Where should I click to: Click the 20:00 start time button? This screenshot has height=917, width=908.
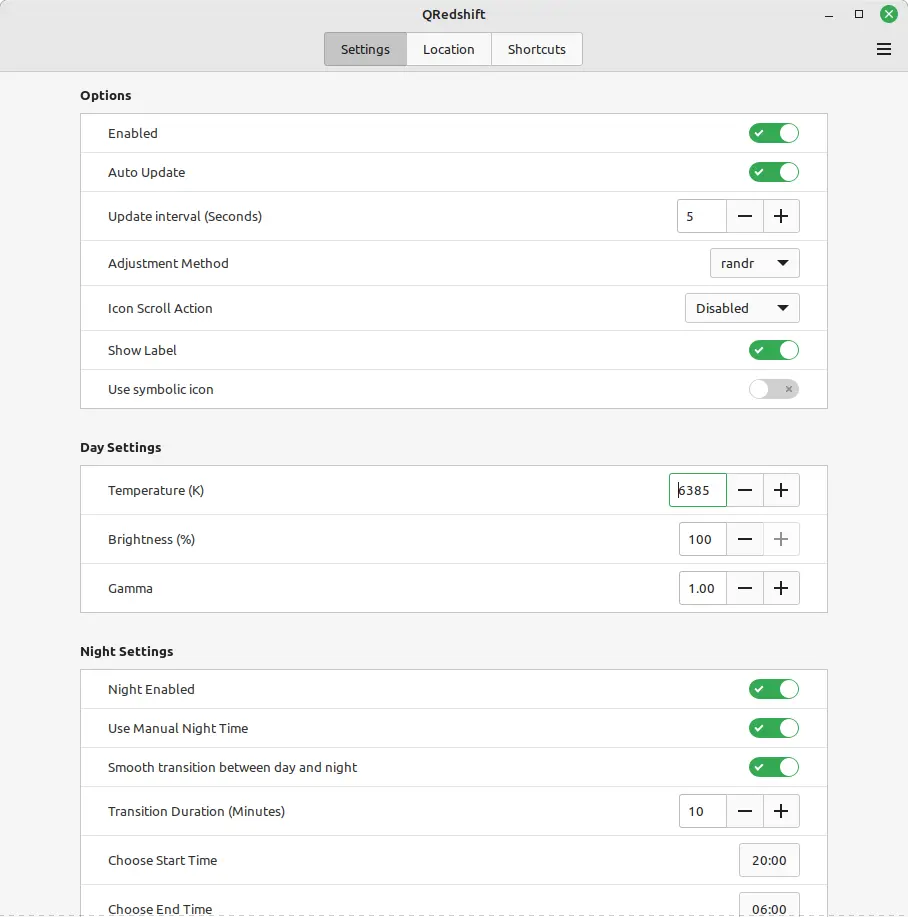tap(769, 860)
